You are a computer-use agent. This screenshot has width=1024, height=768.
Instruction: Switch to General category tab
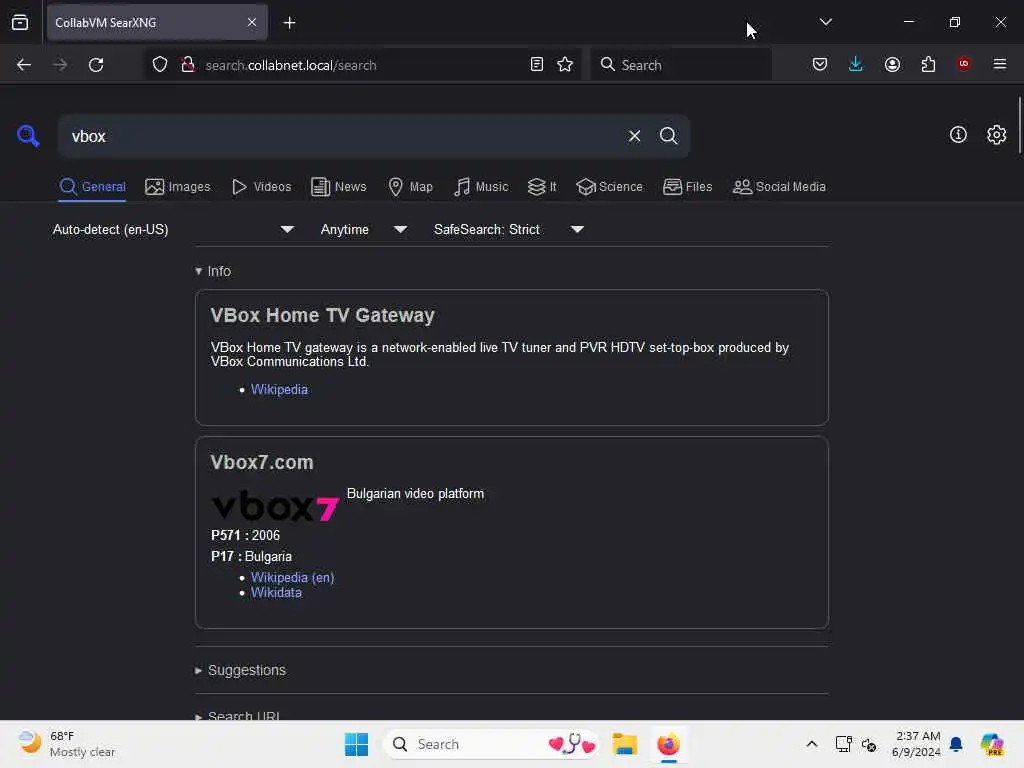point(92,187)
